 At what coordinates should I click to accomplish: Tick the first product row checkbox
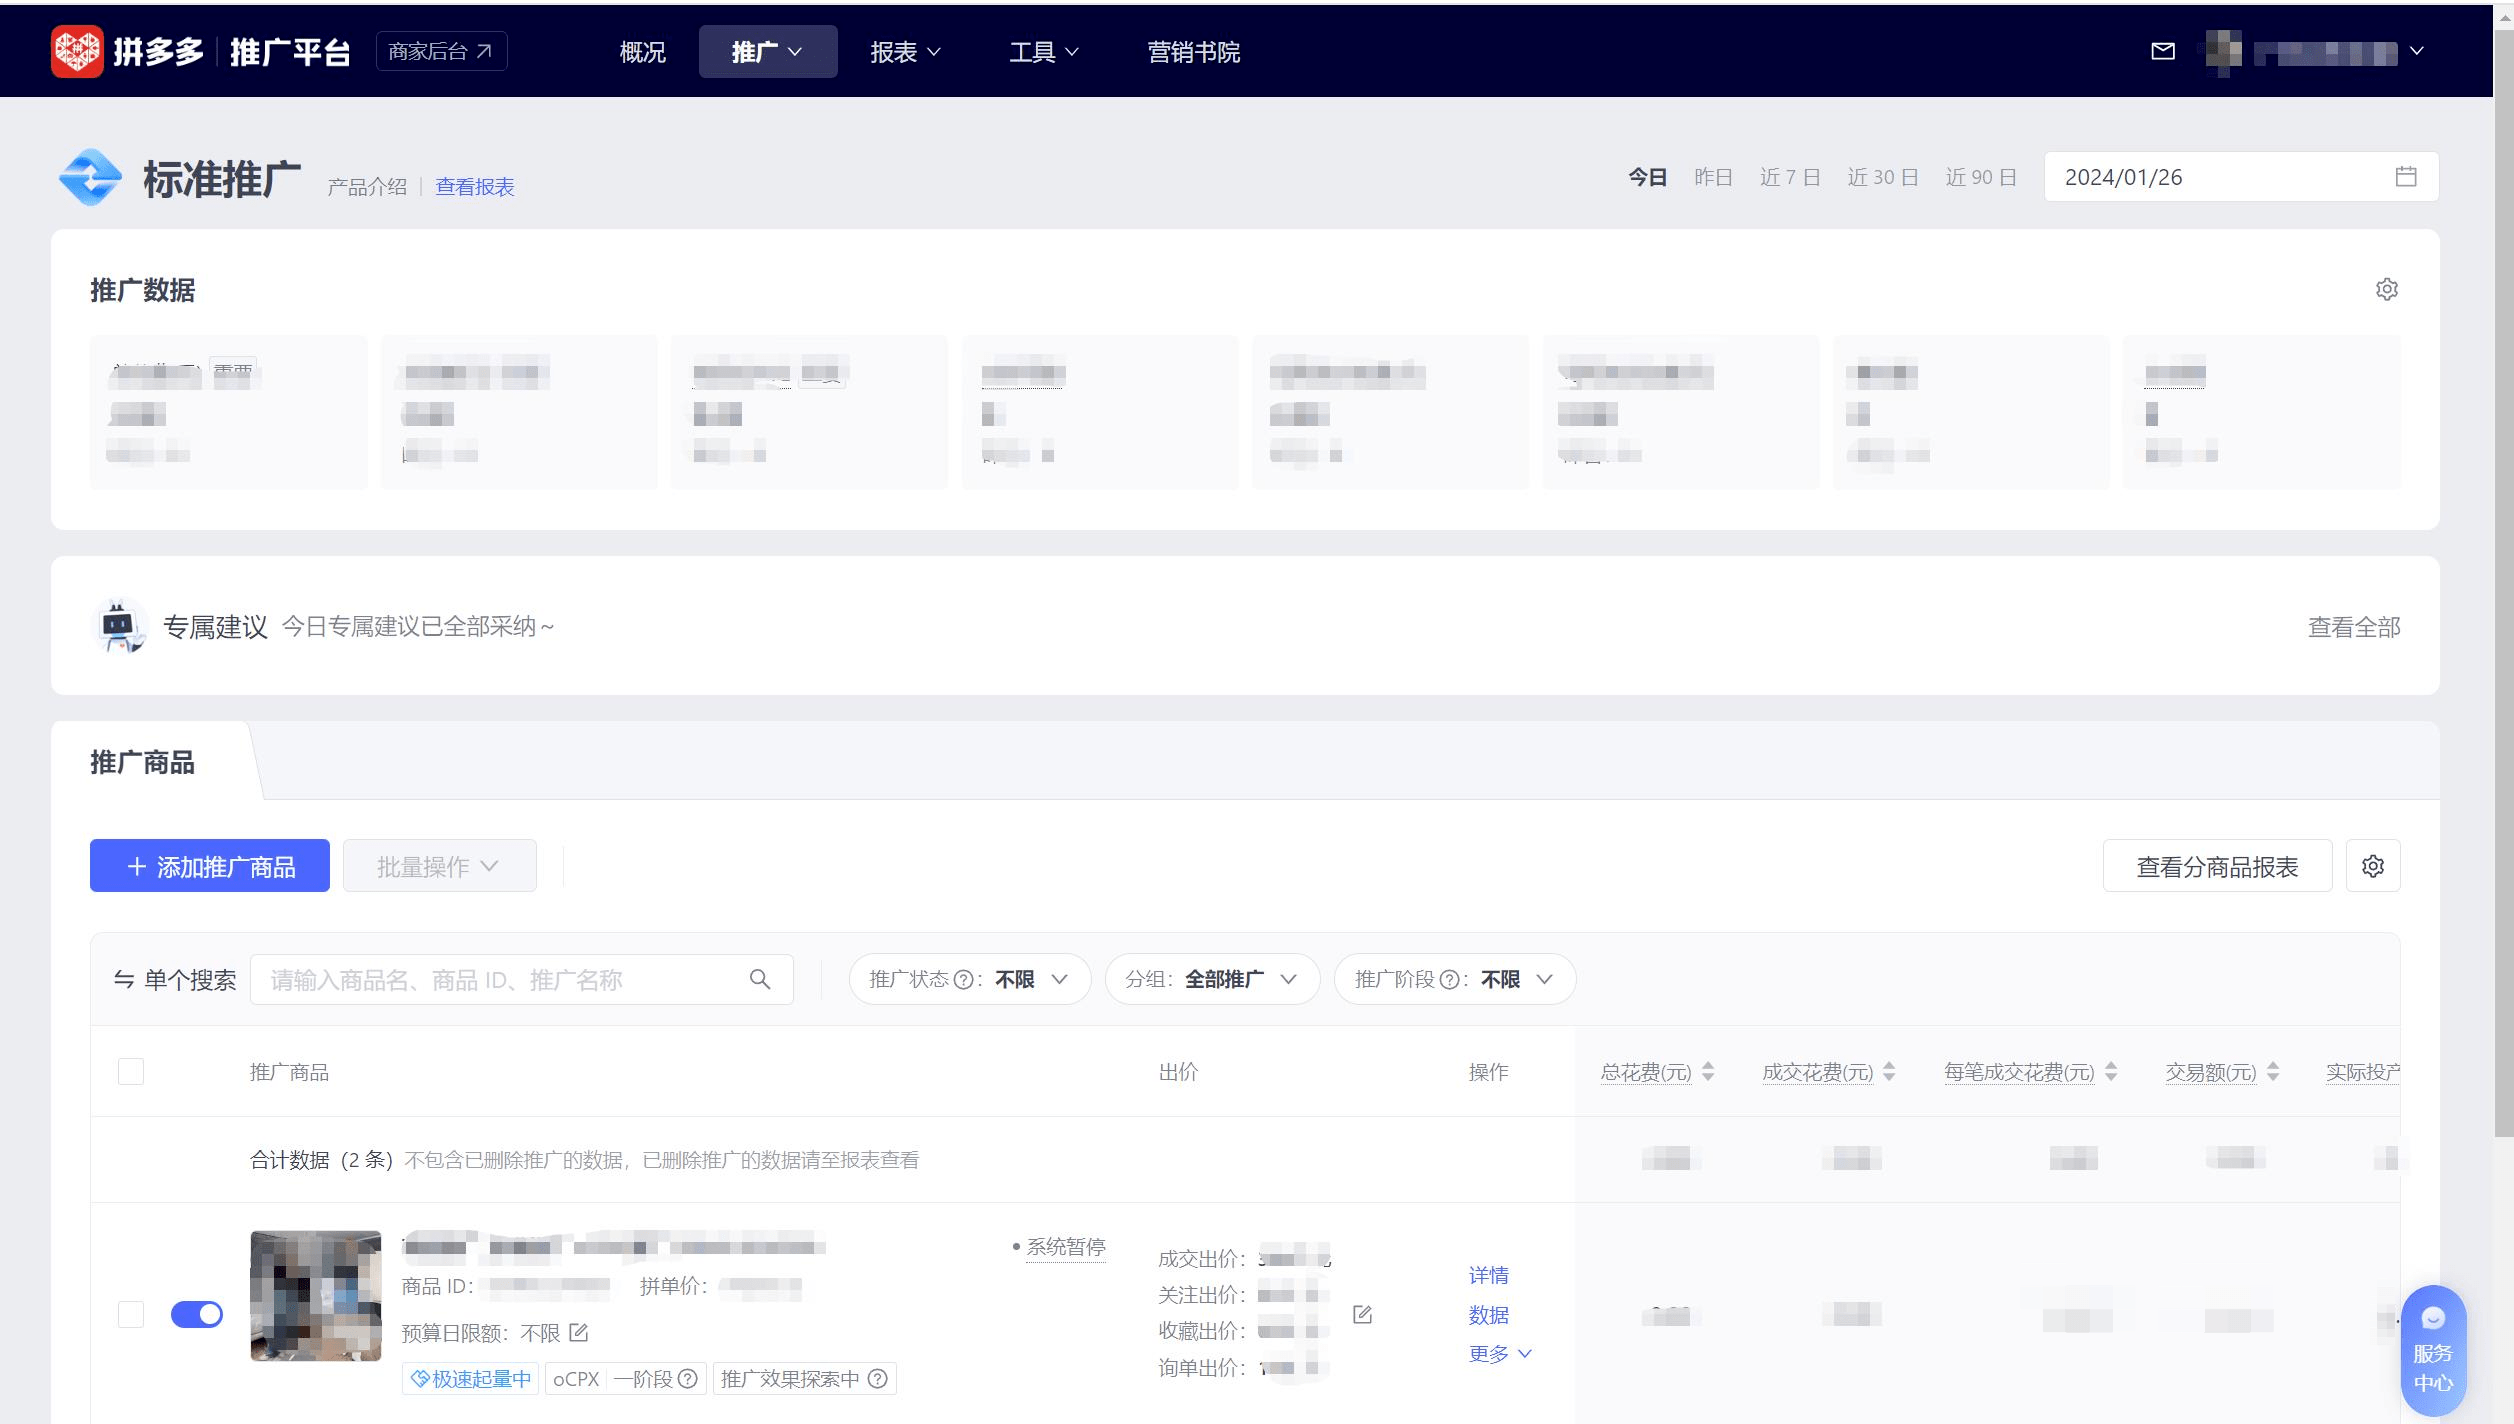click(131, 1314)
